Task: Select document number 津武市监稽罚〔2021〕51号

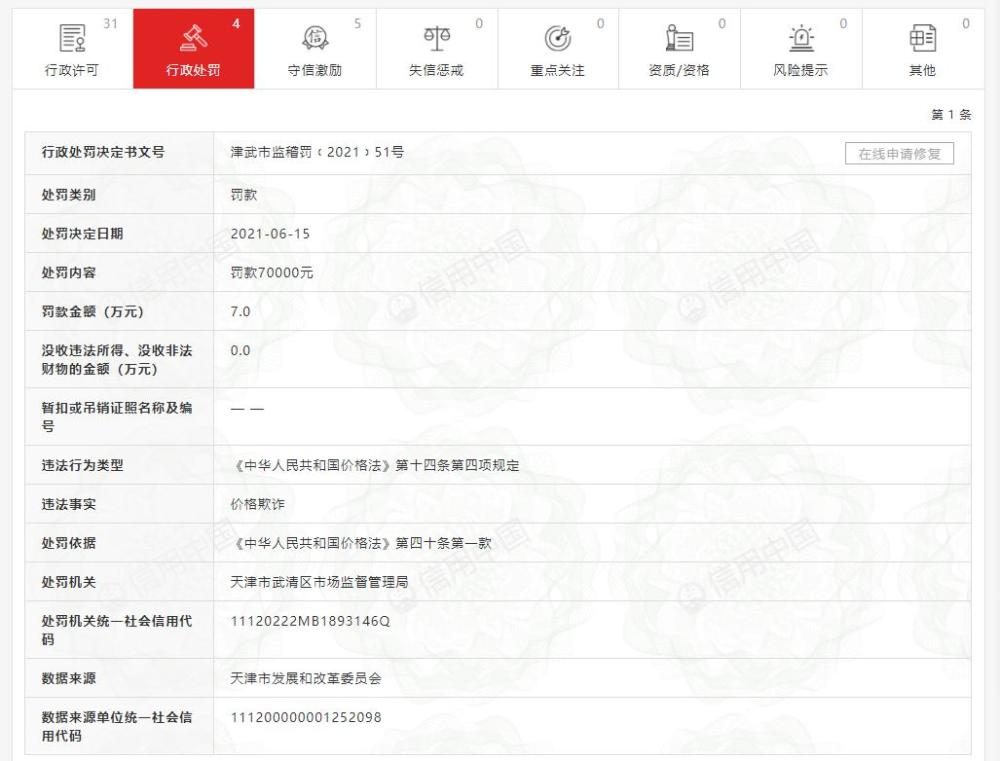Action: click(x=317, y=152)
